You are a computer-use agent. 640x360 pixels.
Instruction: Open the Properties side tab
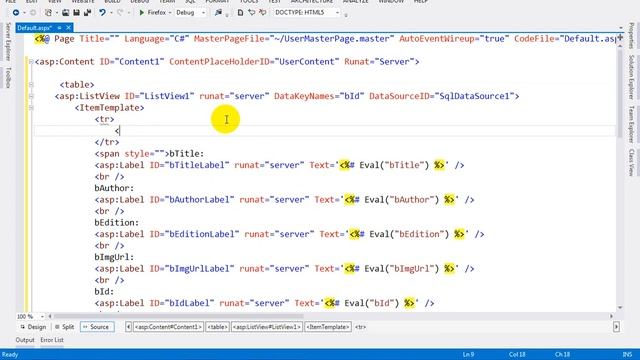(x=631, y=36)
